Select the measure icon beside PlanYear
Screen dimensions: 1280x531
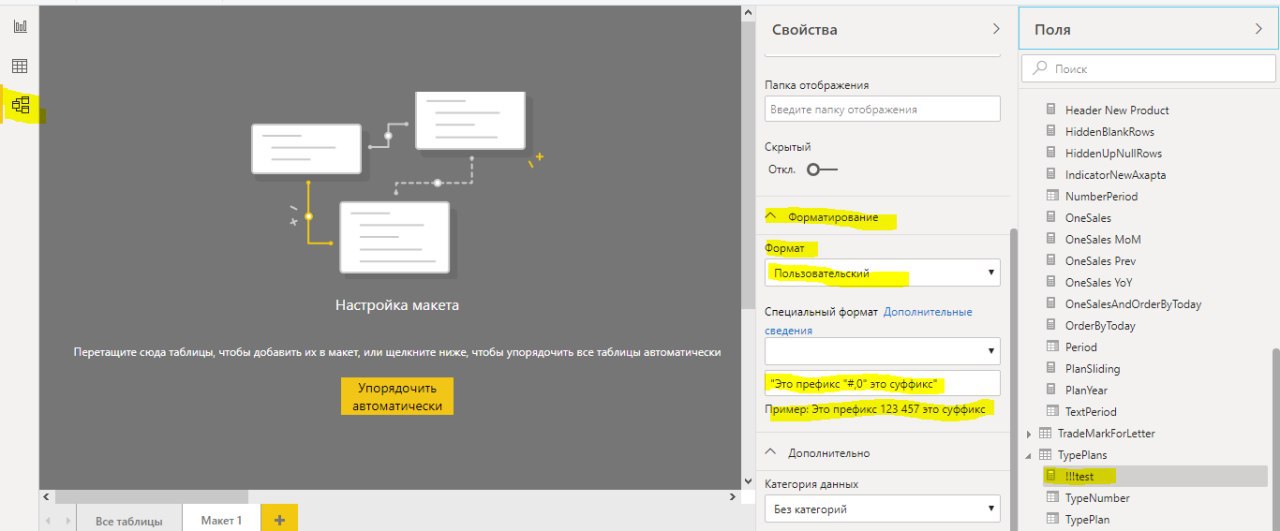click(1051, 390)
